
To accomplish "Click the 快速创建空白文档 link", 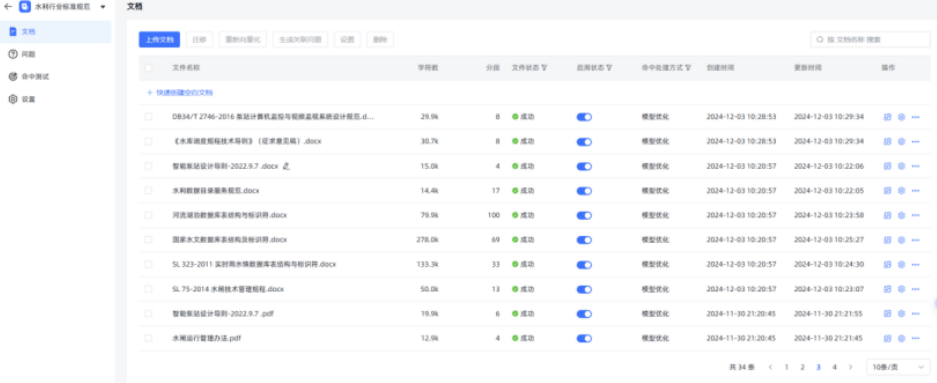I will coord(180,93).
